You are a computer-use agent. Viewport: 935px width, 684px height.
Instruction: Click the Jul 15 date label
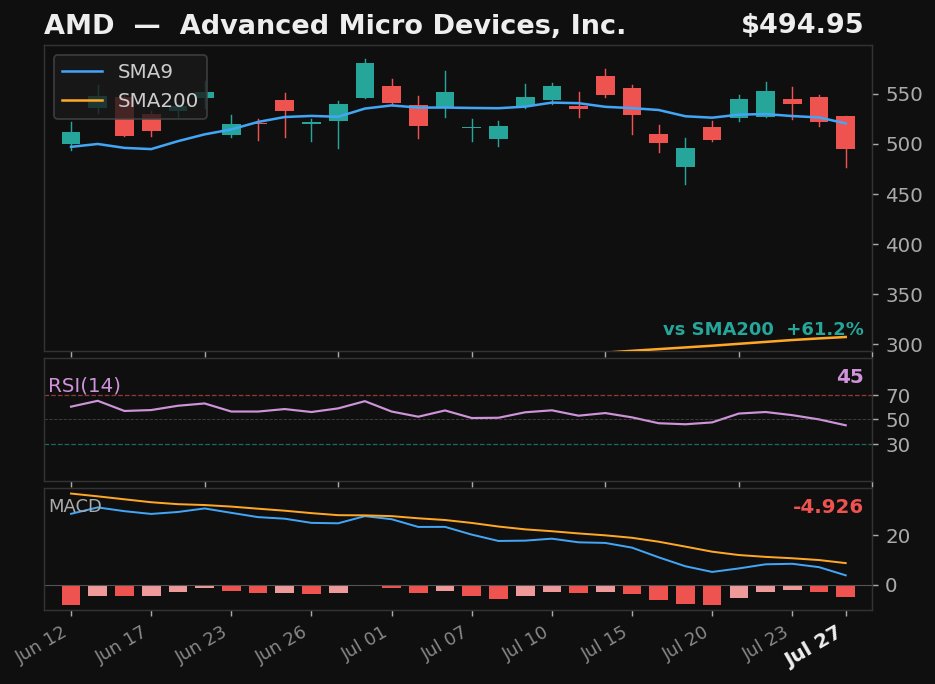(x=602, y=644)
